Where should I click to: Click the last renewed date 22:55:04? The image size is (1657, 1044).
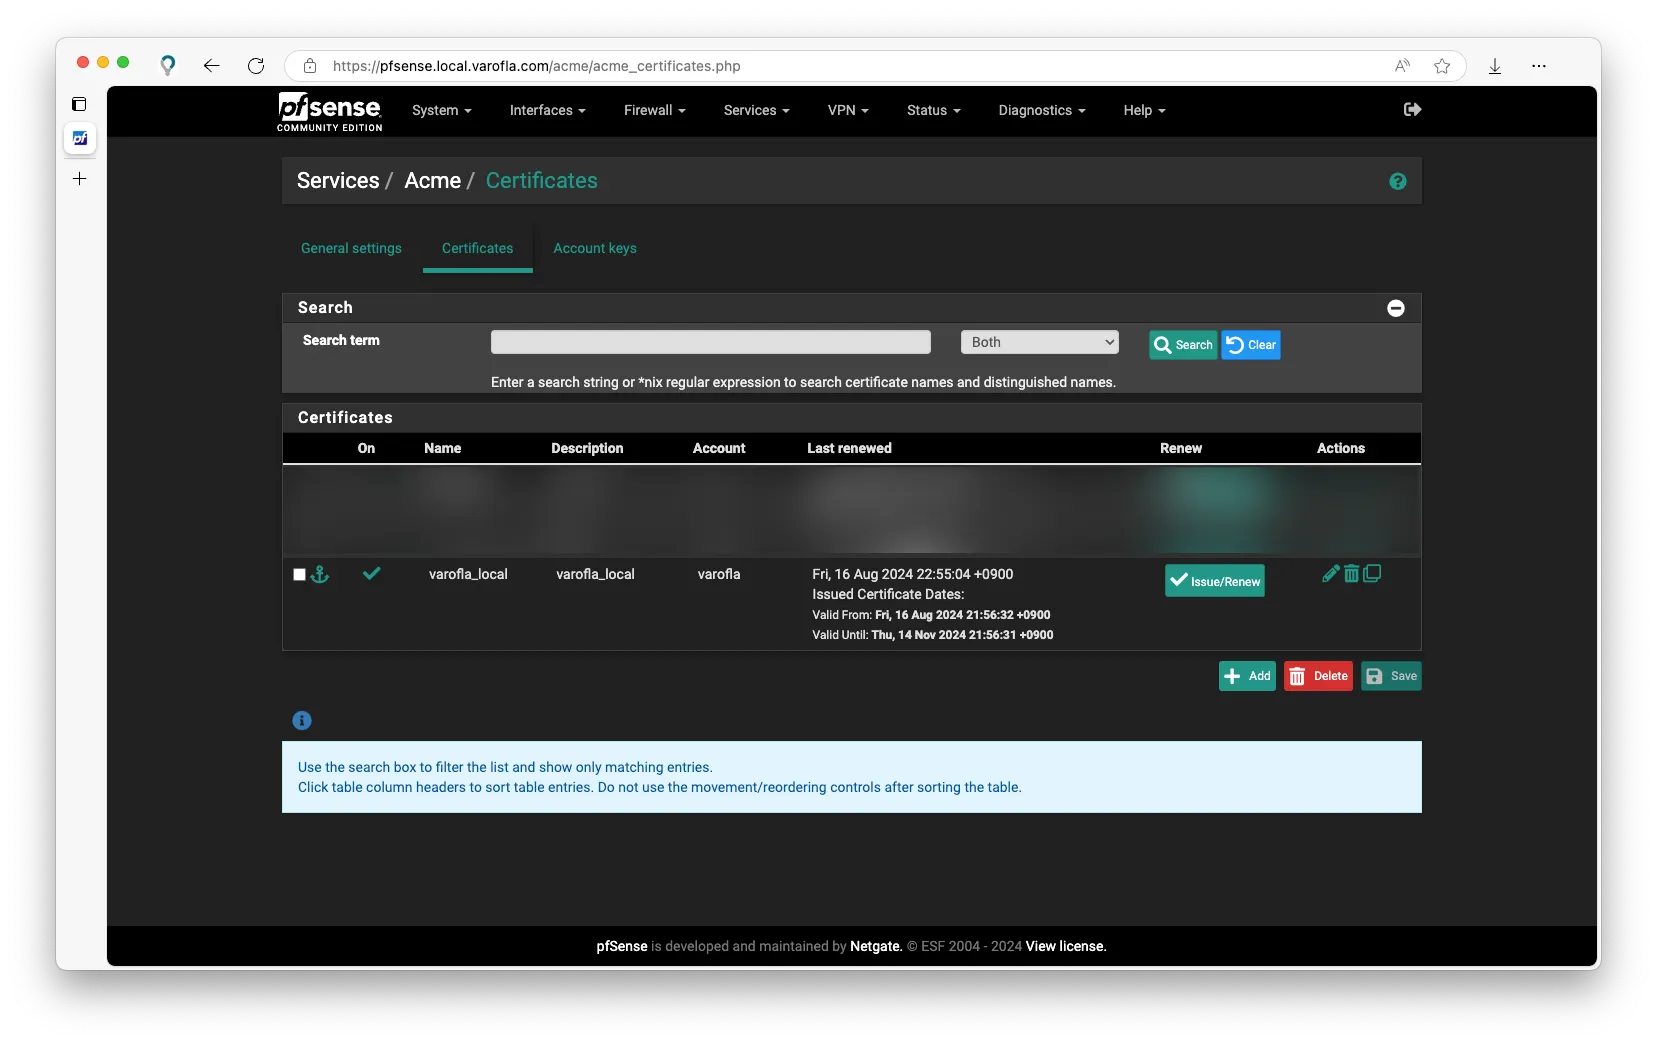(x=913, y=574)
